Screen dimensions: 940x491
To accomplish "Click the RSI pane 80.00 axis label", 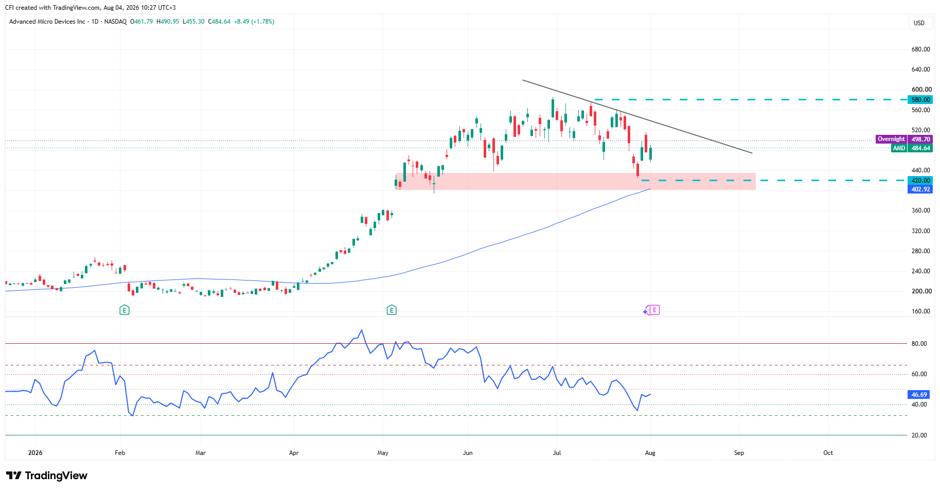I will 920,344.
